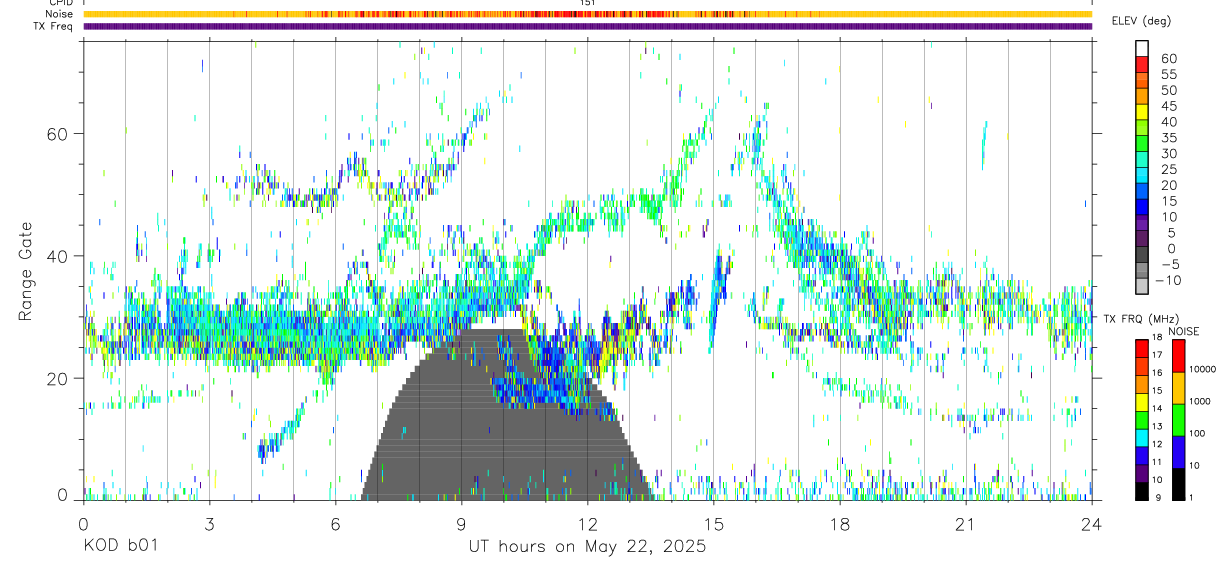This screenshot has width=1228, height=567.
Task: Click the "60" tick on Range Gate axis
Action: click(58, 134)
